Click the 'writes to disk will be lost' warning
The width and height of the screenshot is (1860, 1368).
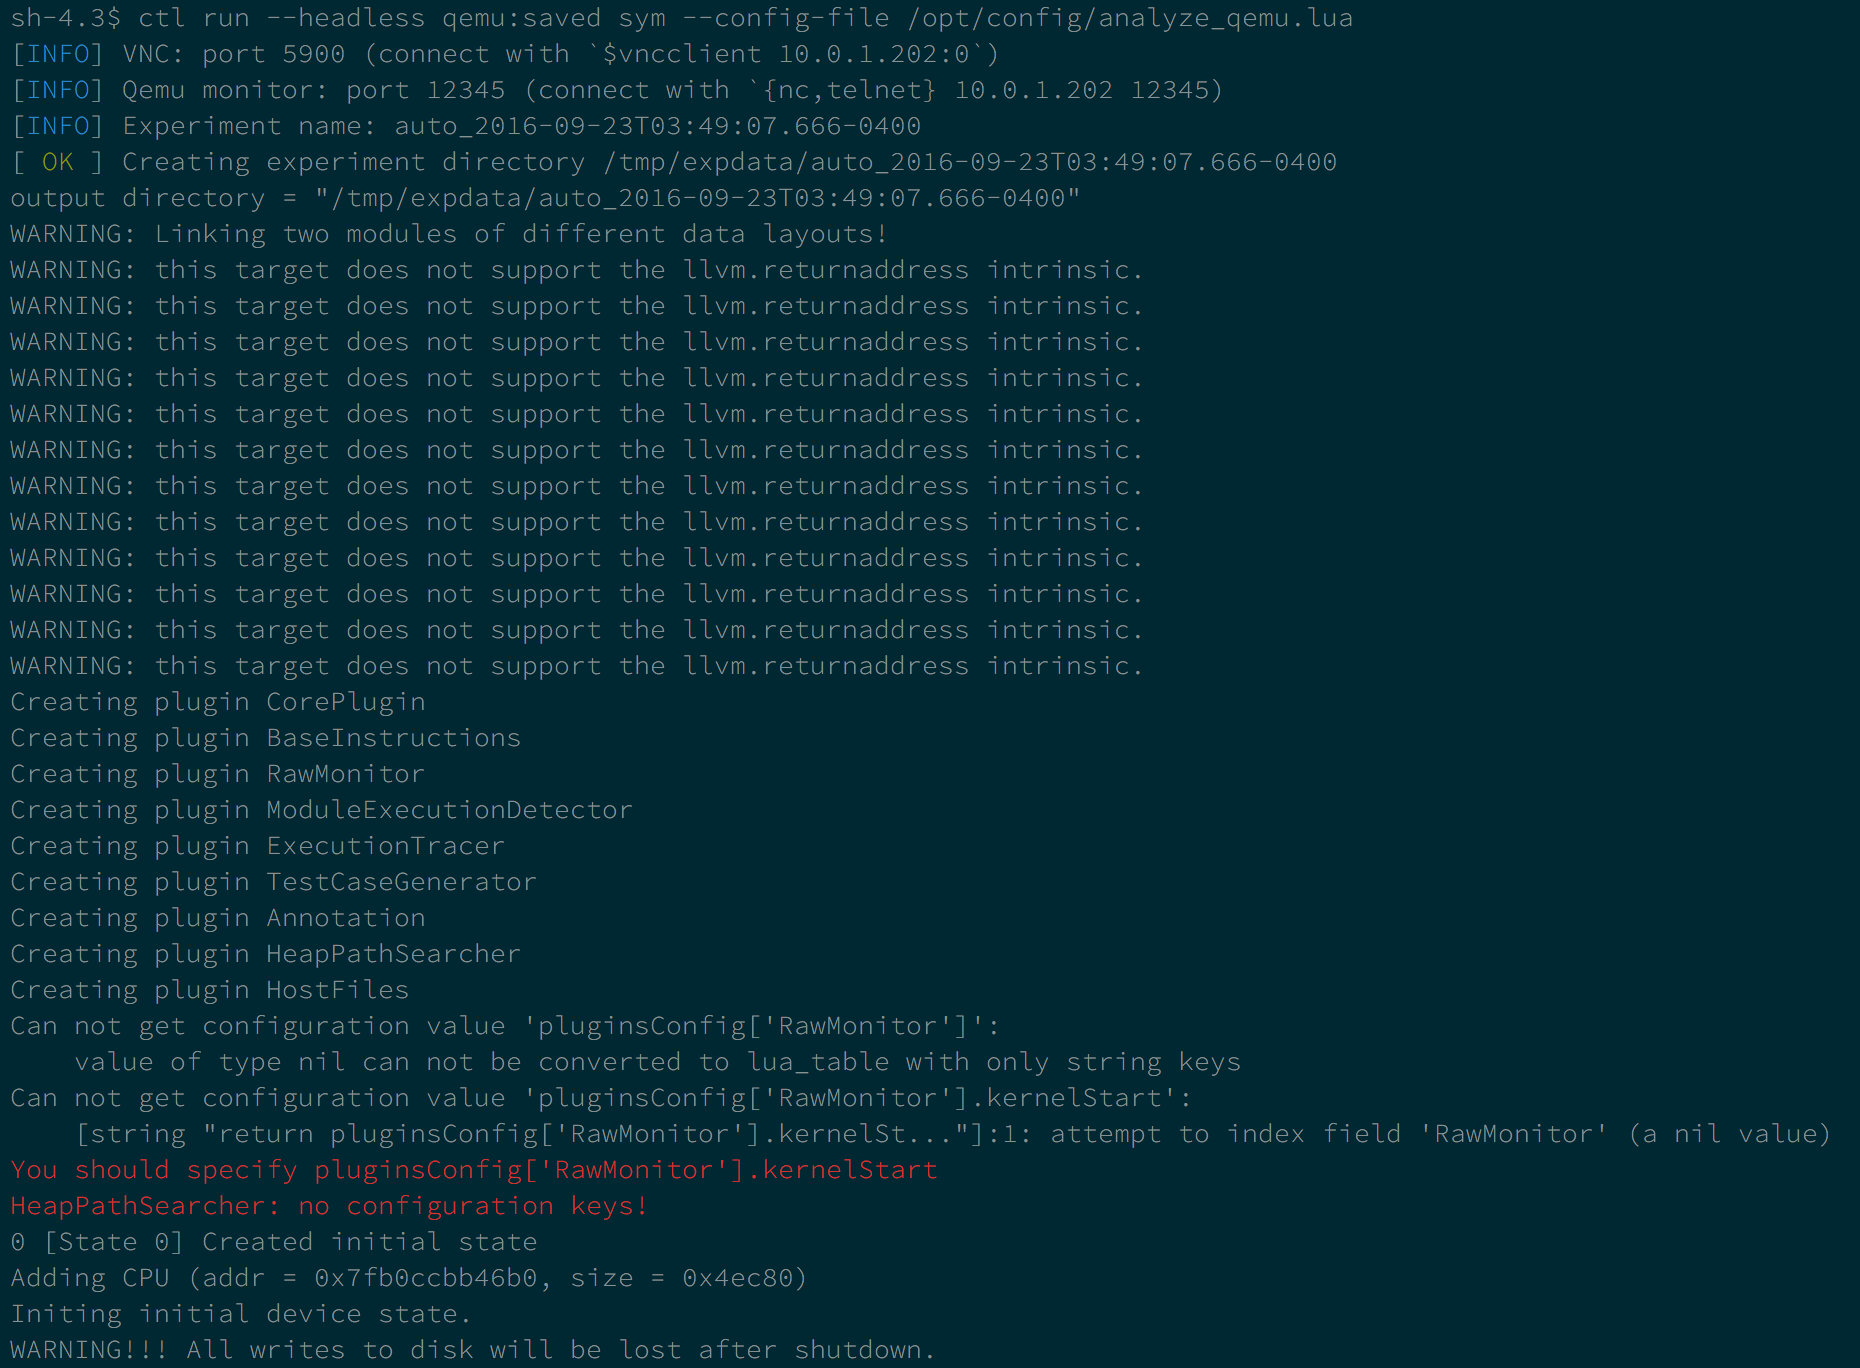pyautogui.click(x=473, y=1350)
